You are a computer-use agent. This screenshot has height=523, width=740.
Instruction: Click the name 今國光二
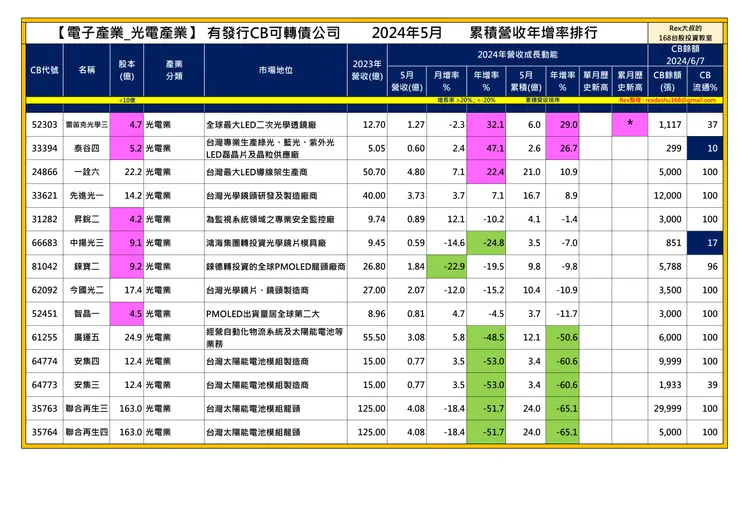click(86, 290)
